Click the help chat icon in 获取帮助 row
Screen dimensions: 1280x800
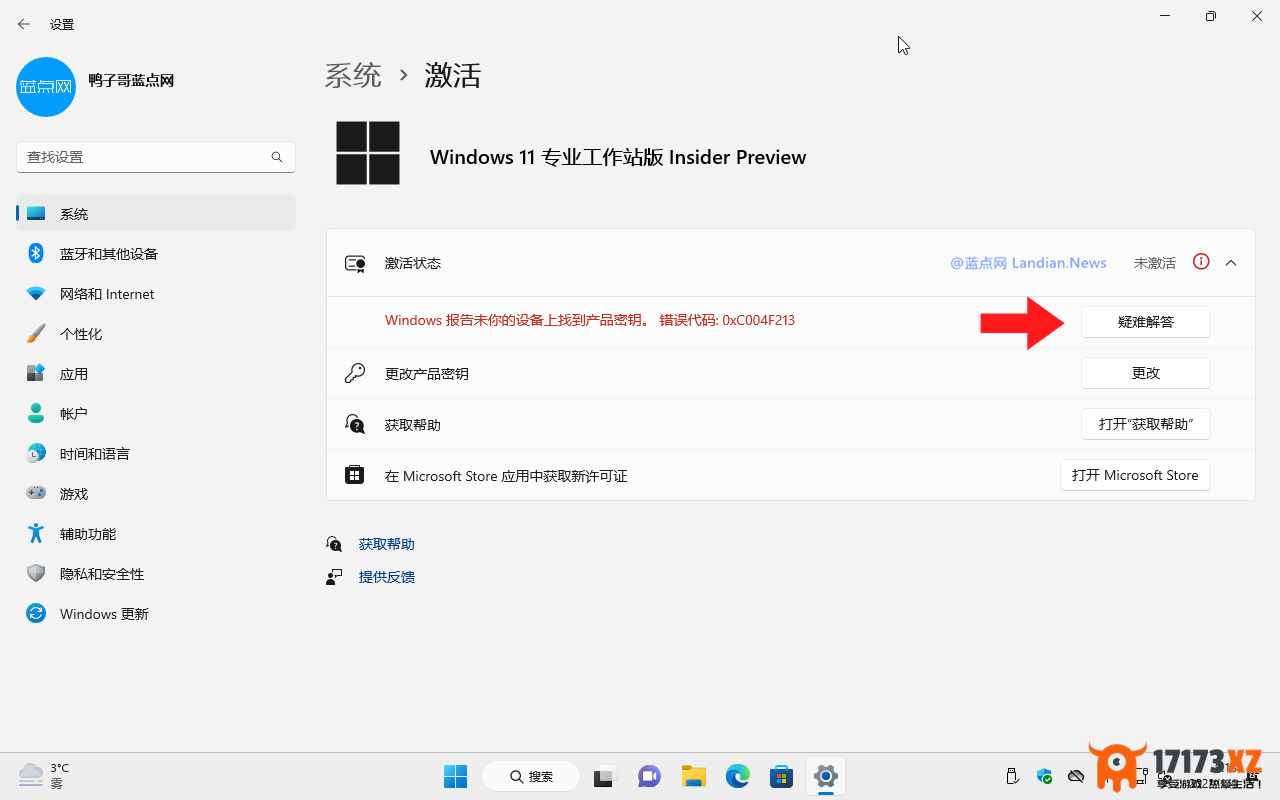355,424
